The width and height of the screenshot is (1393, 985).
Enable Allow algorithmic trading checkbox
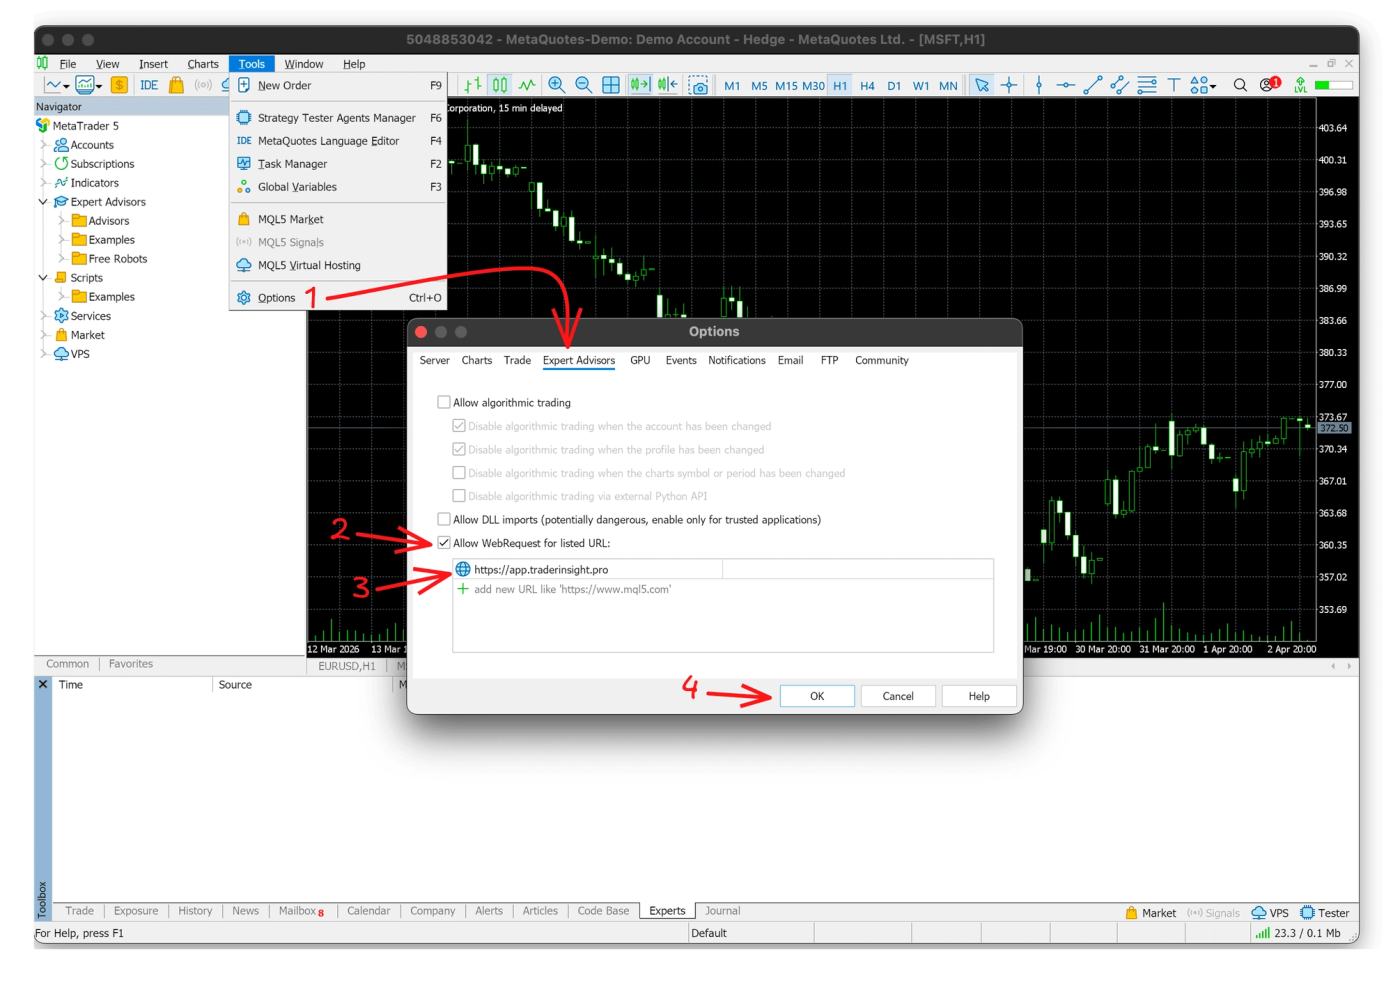tap(444, 402)
